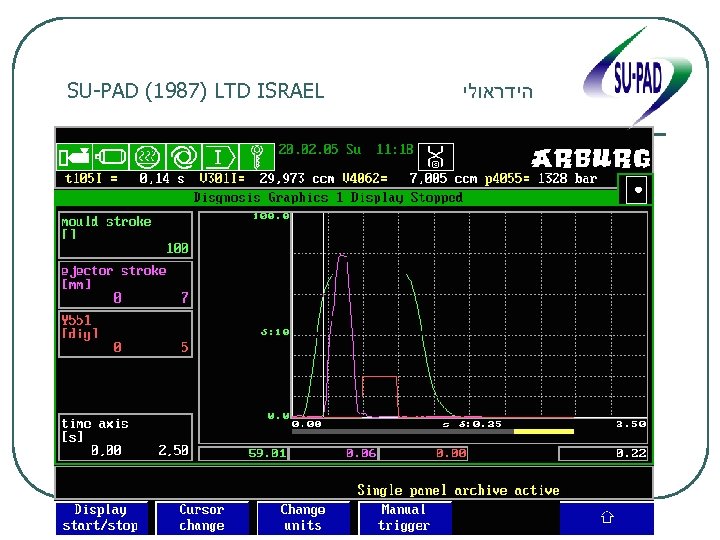This screenshot has width=720, height=540.
Task: Click the injection unit icon in green toolbar
Action: pyautogui.click(x=74, y=157)
